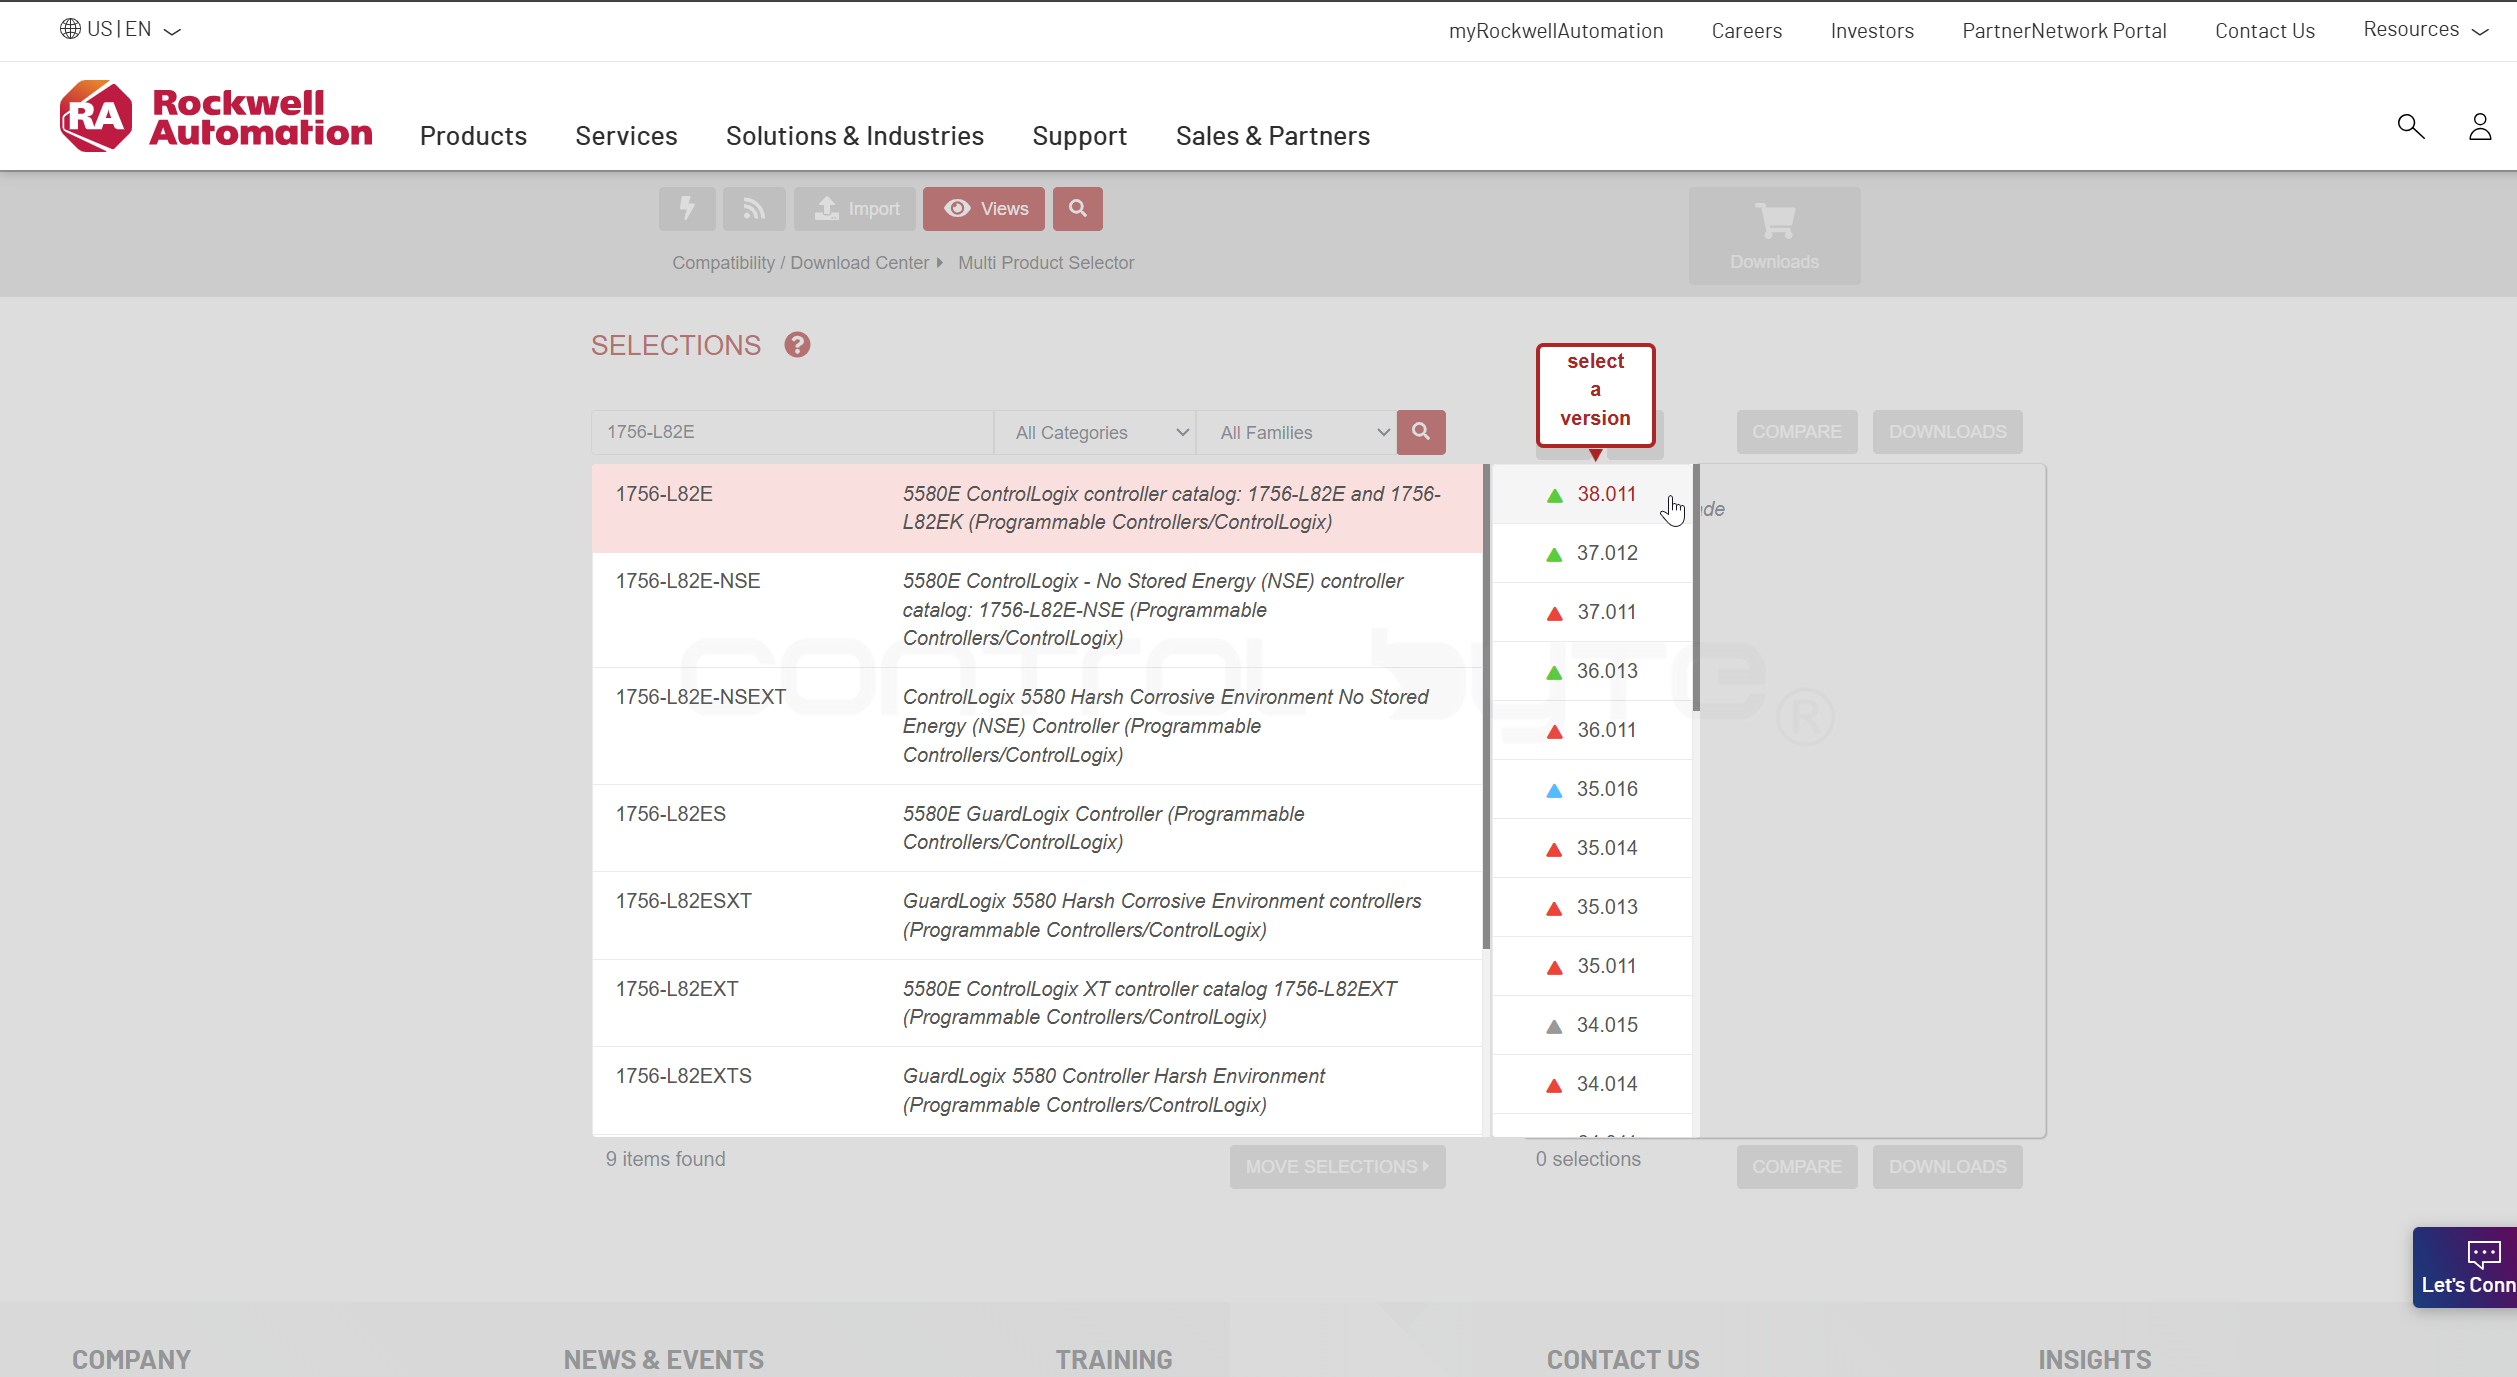Click the lower DOWNLOADS button

coord(1948,1167)
